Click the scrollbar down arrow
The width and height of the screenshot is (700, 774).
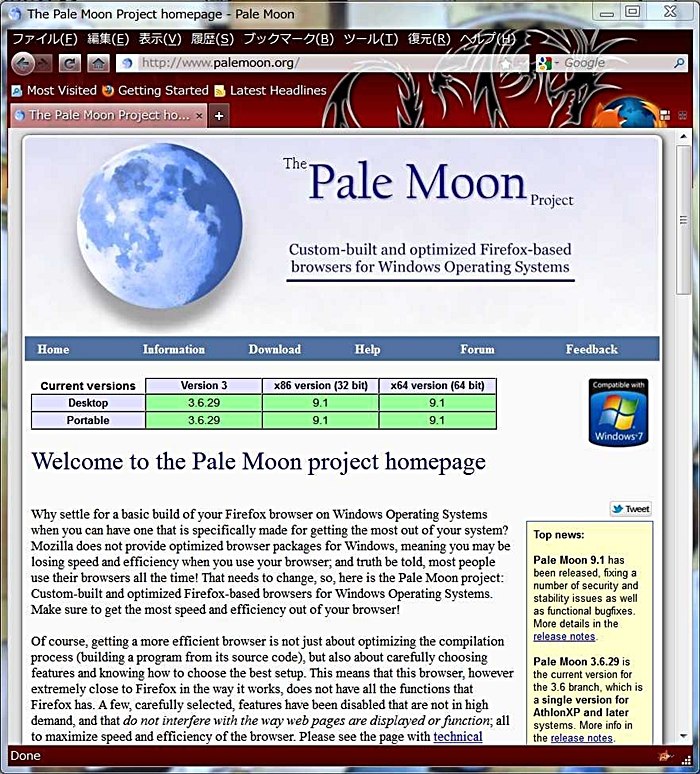[684, 736]
